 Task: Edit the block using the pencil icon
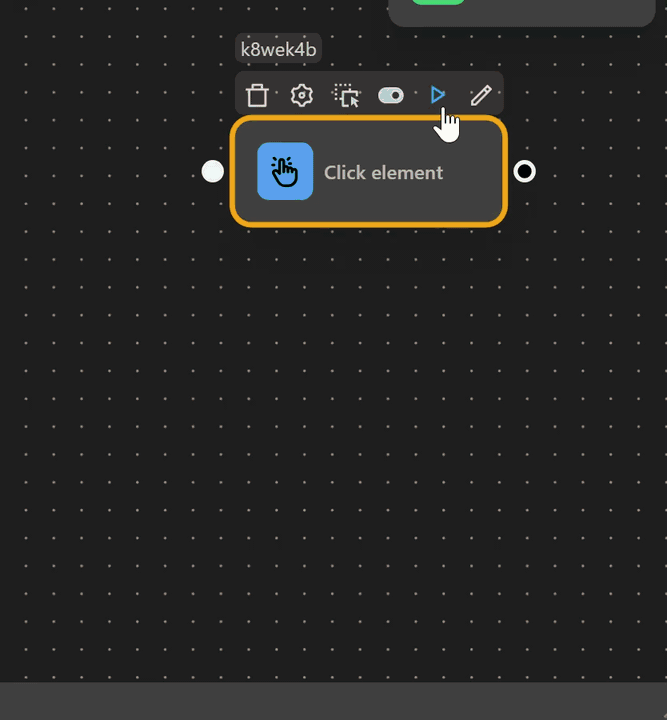(x=481, y=95)
